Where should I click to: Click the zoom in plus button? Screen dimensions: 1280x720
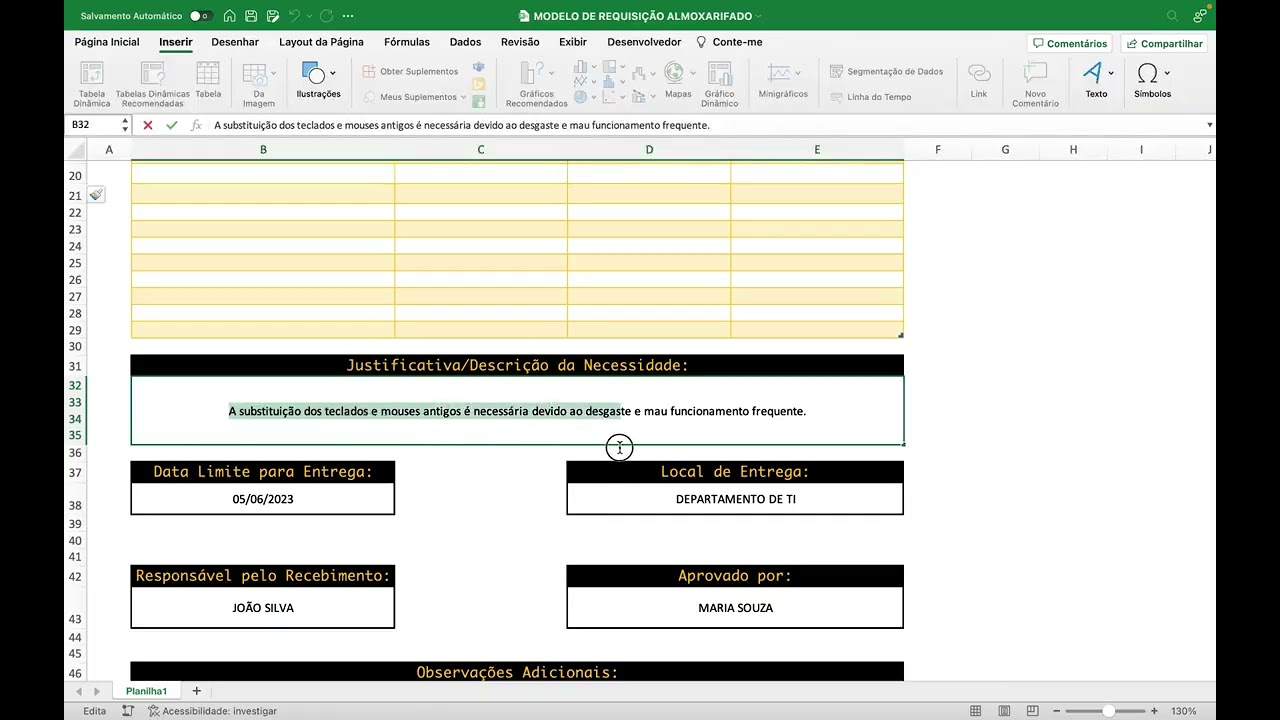tap(1155, 711)
